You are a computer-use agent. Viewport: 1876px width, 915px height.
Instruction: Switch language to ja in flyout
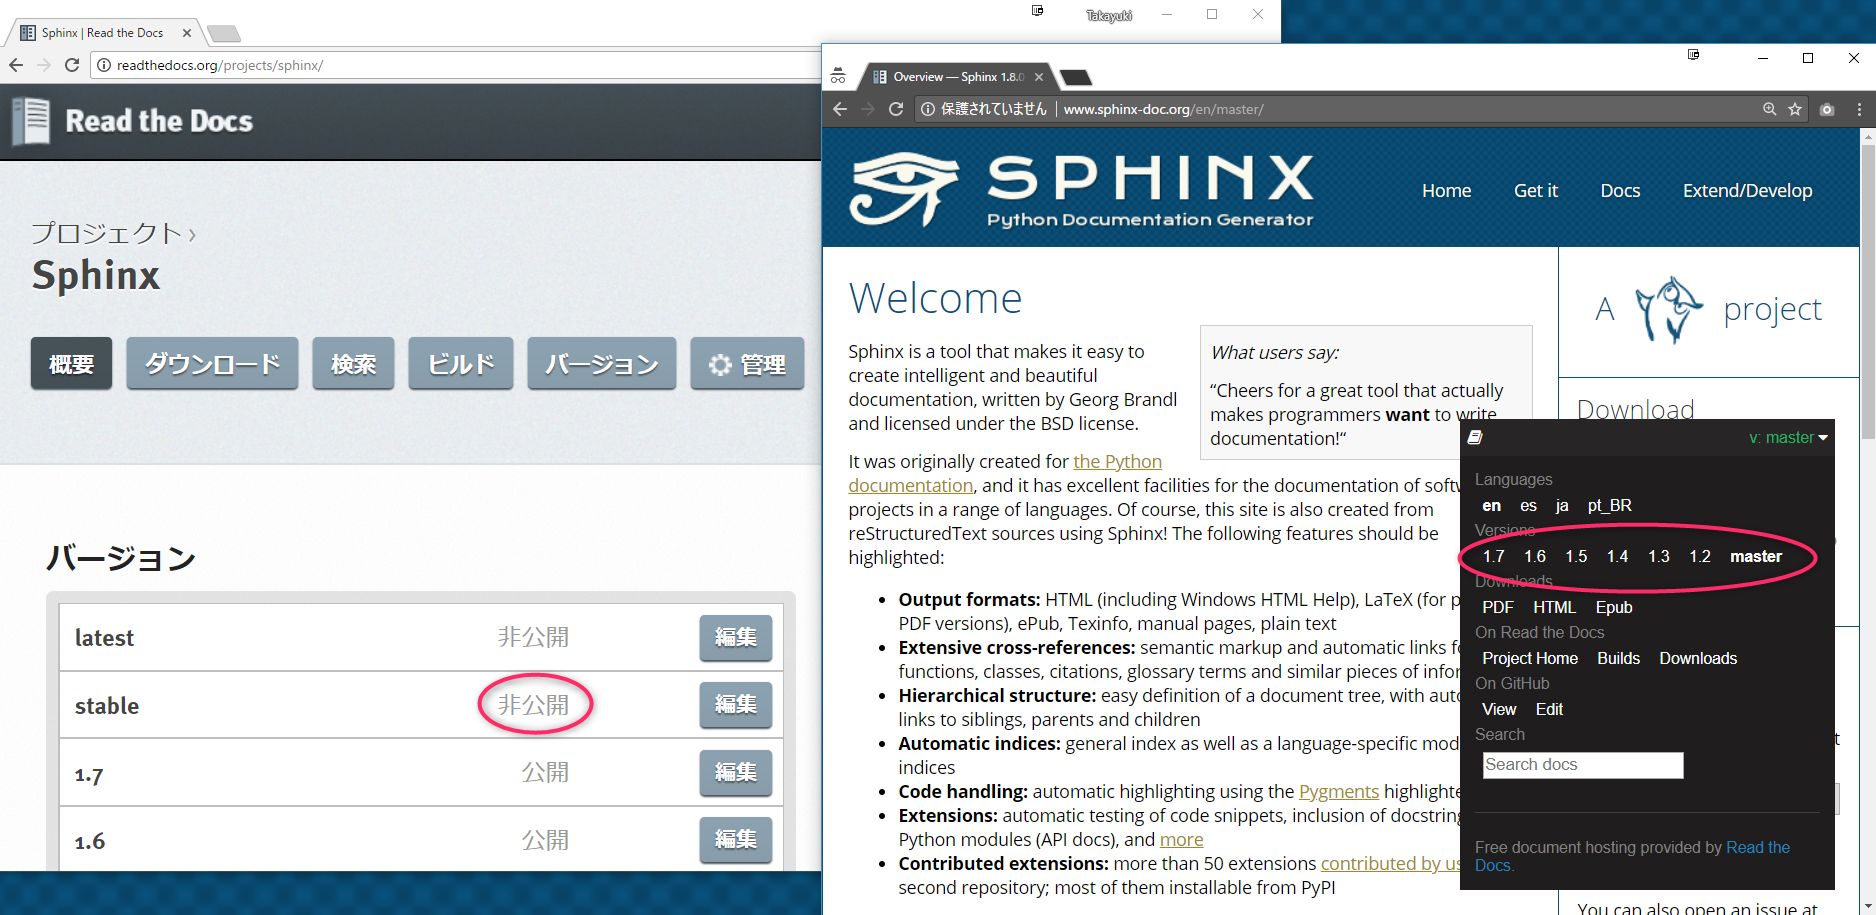(x=1562, y=506)
